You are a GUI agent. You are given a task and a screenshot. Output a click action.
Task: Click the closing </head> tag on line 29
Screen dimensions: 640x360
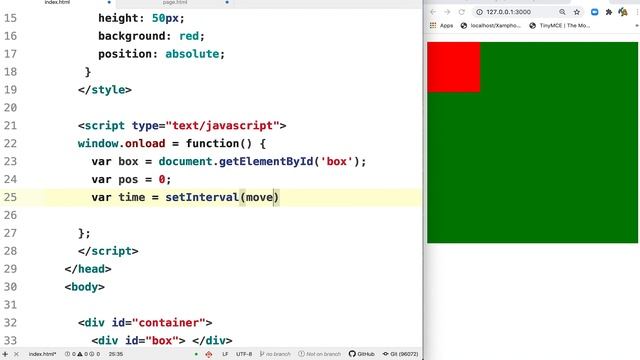(88, 269)
